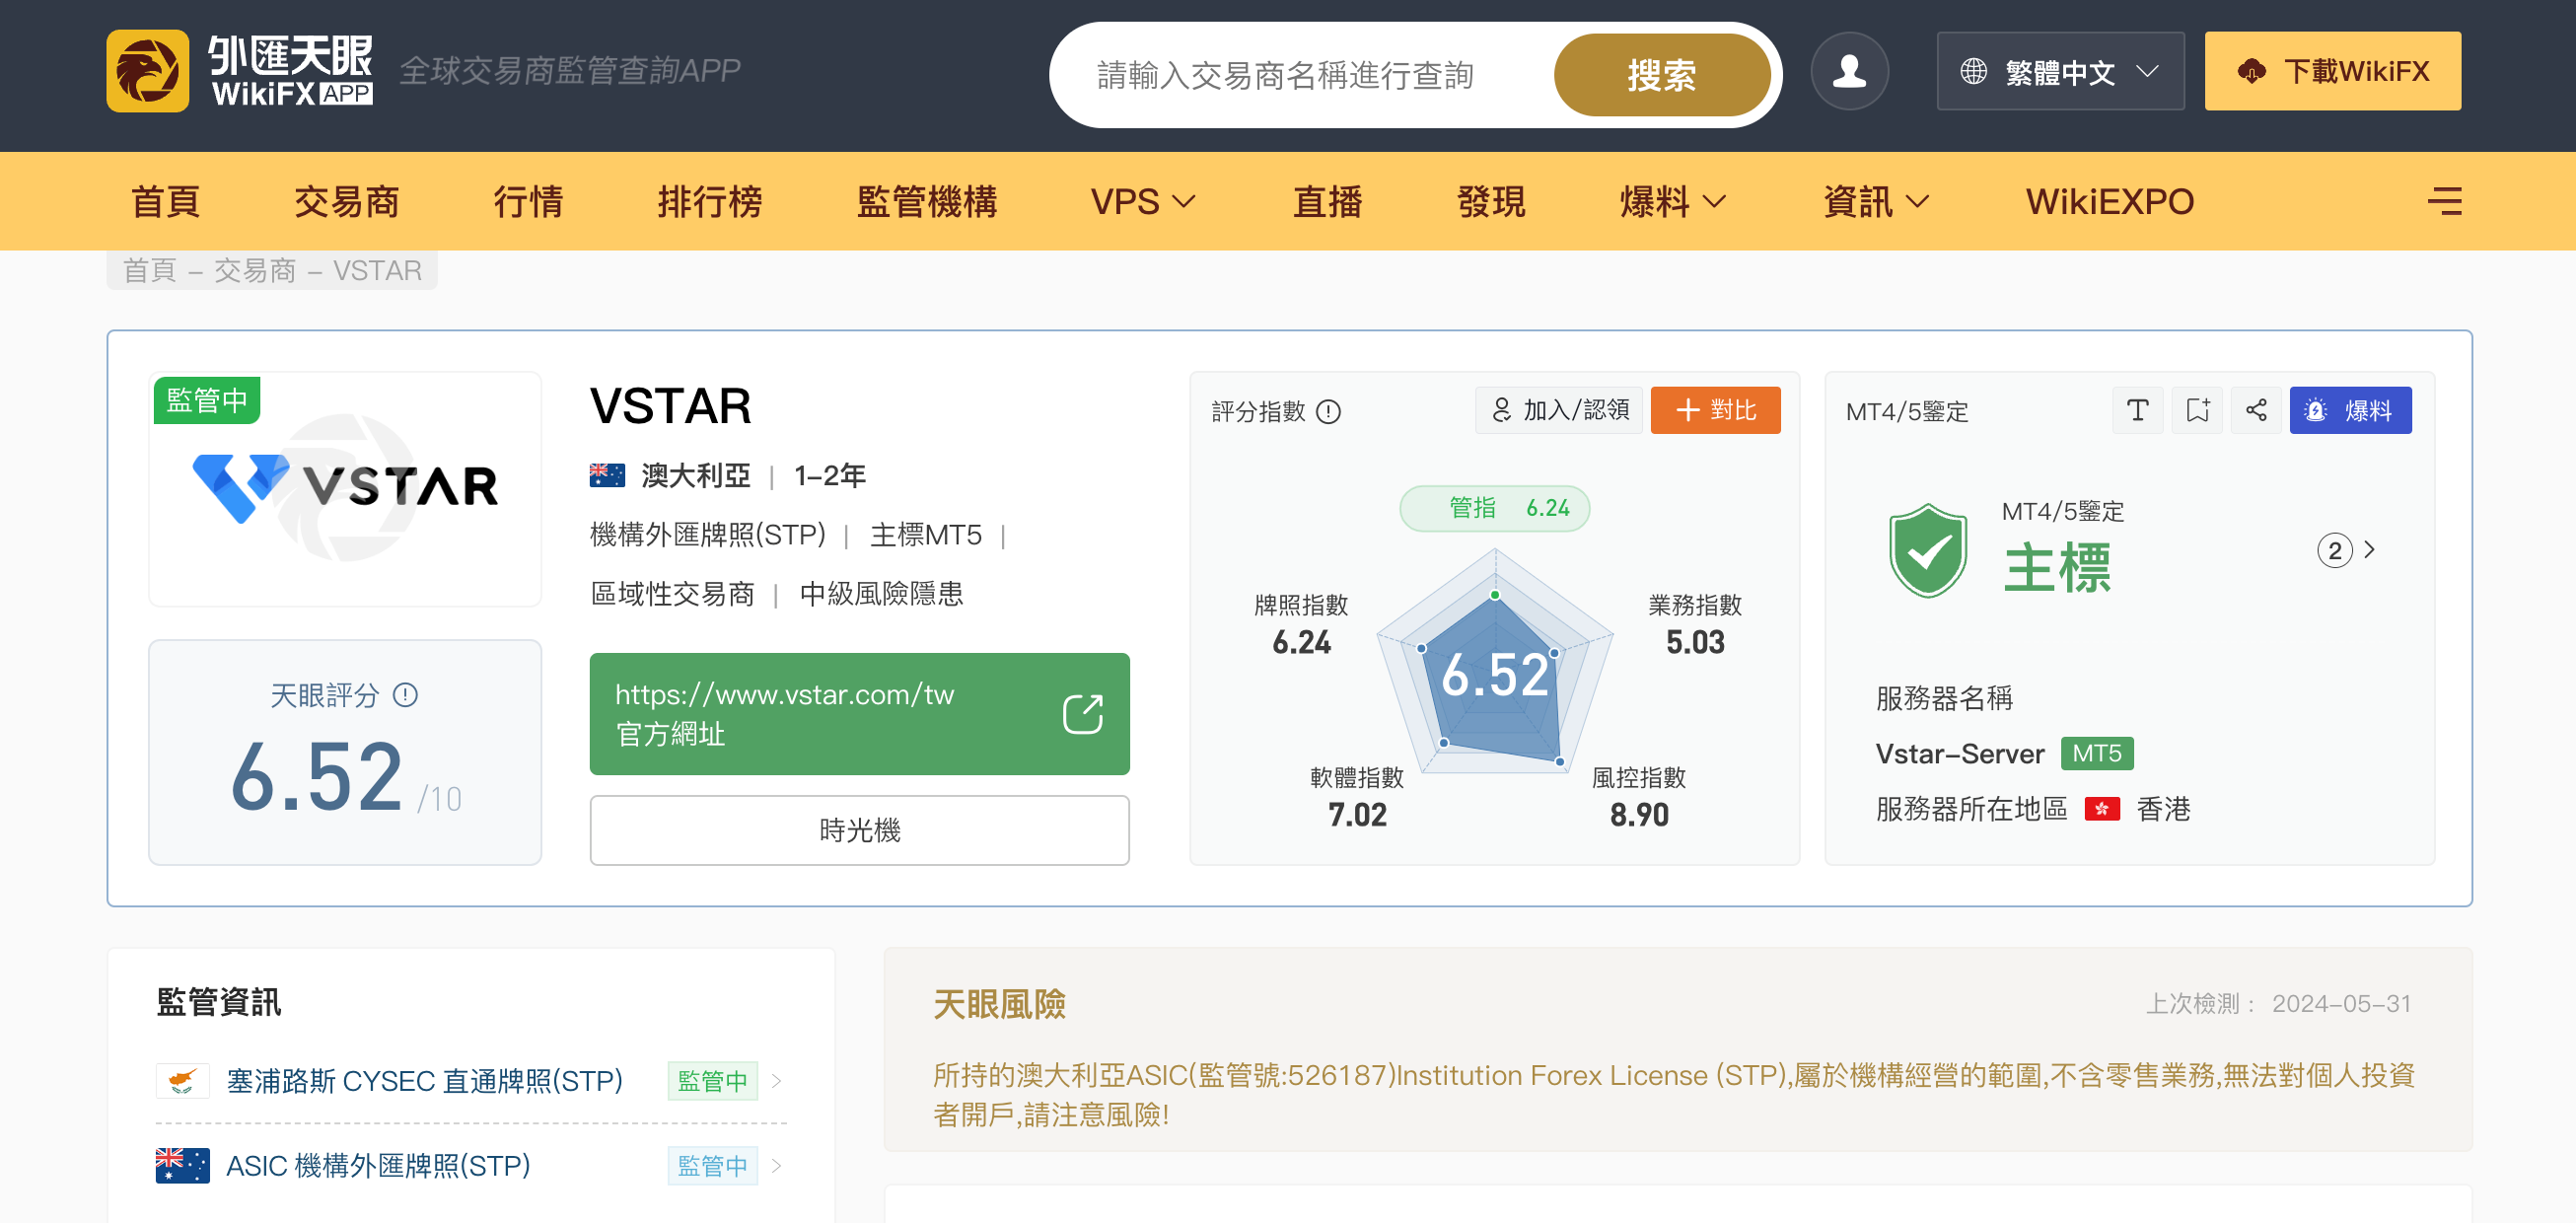Click the text/typography icon beside MT4/5鑒定
This screenshot has height=1223, width=2576.
point(2137,410)
